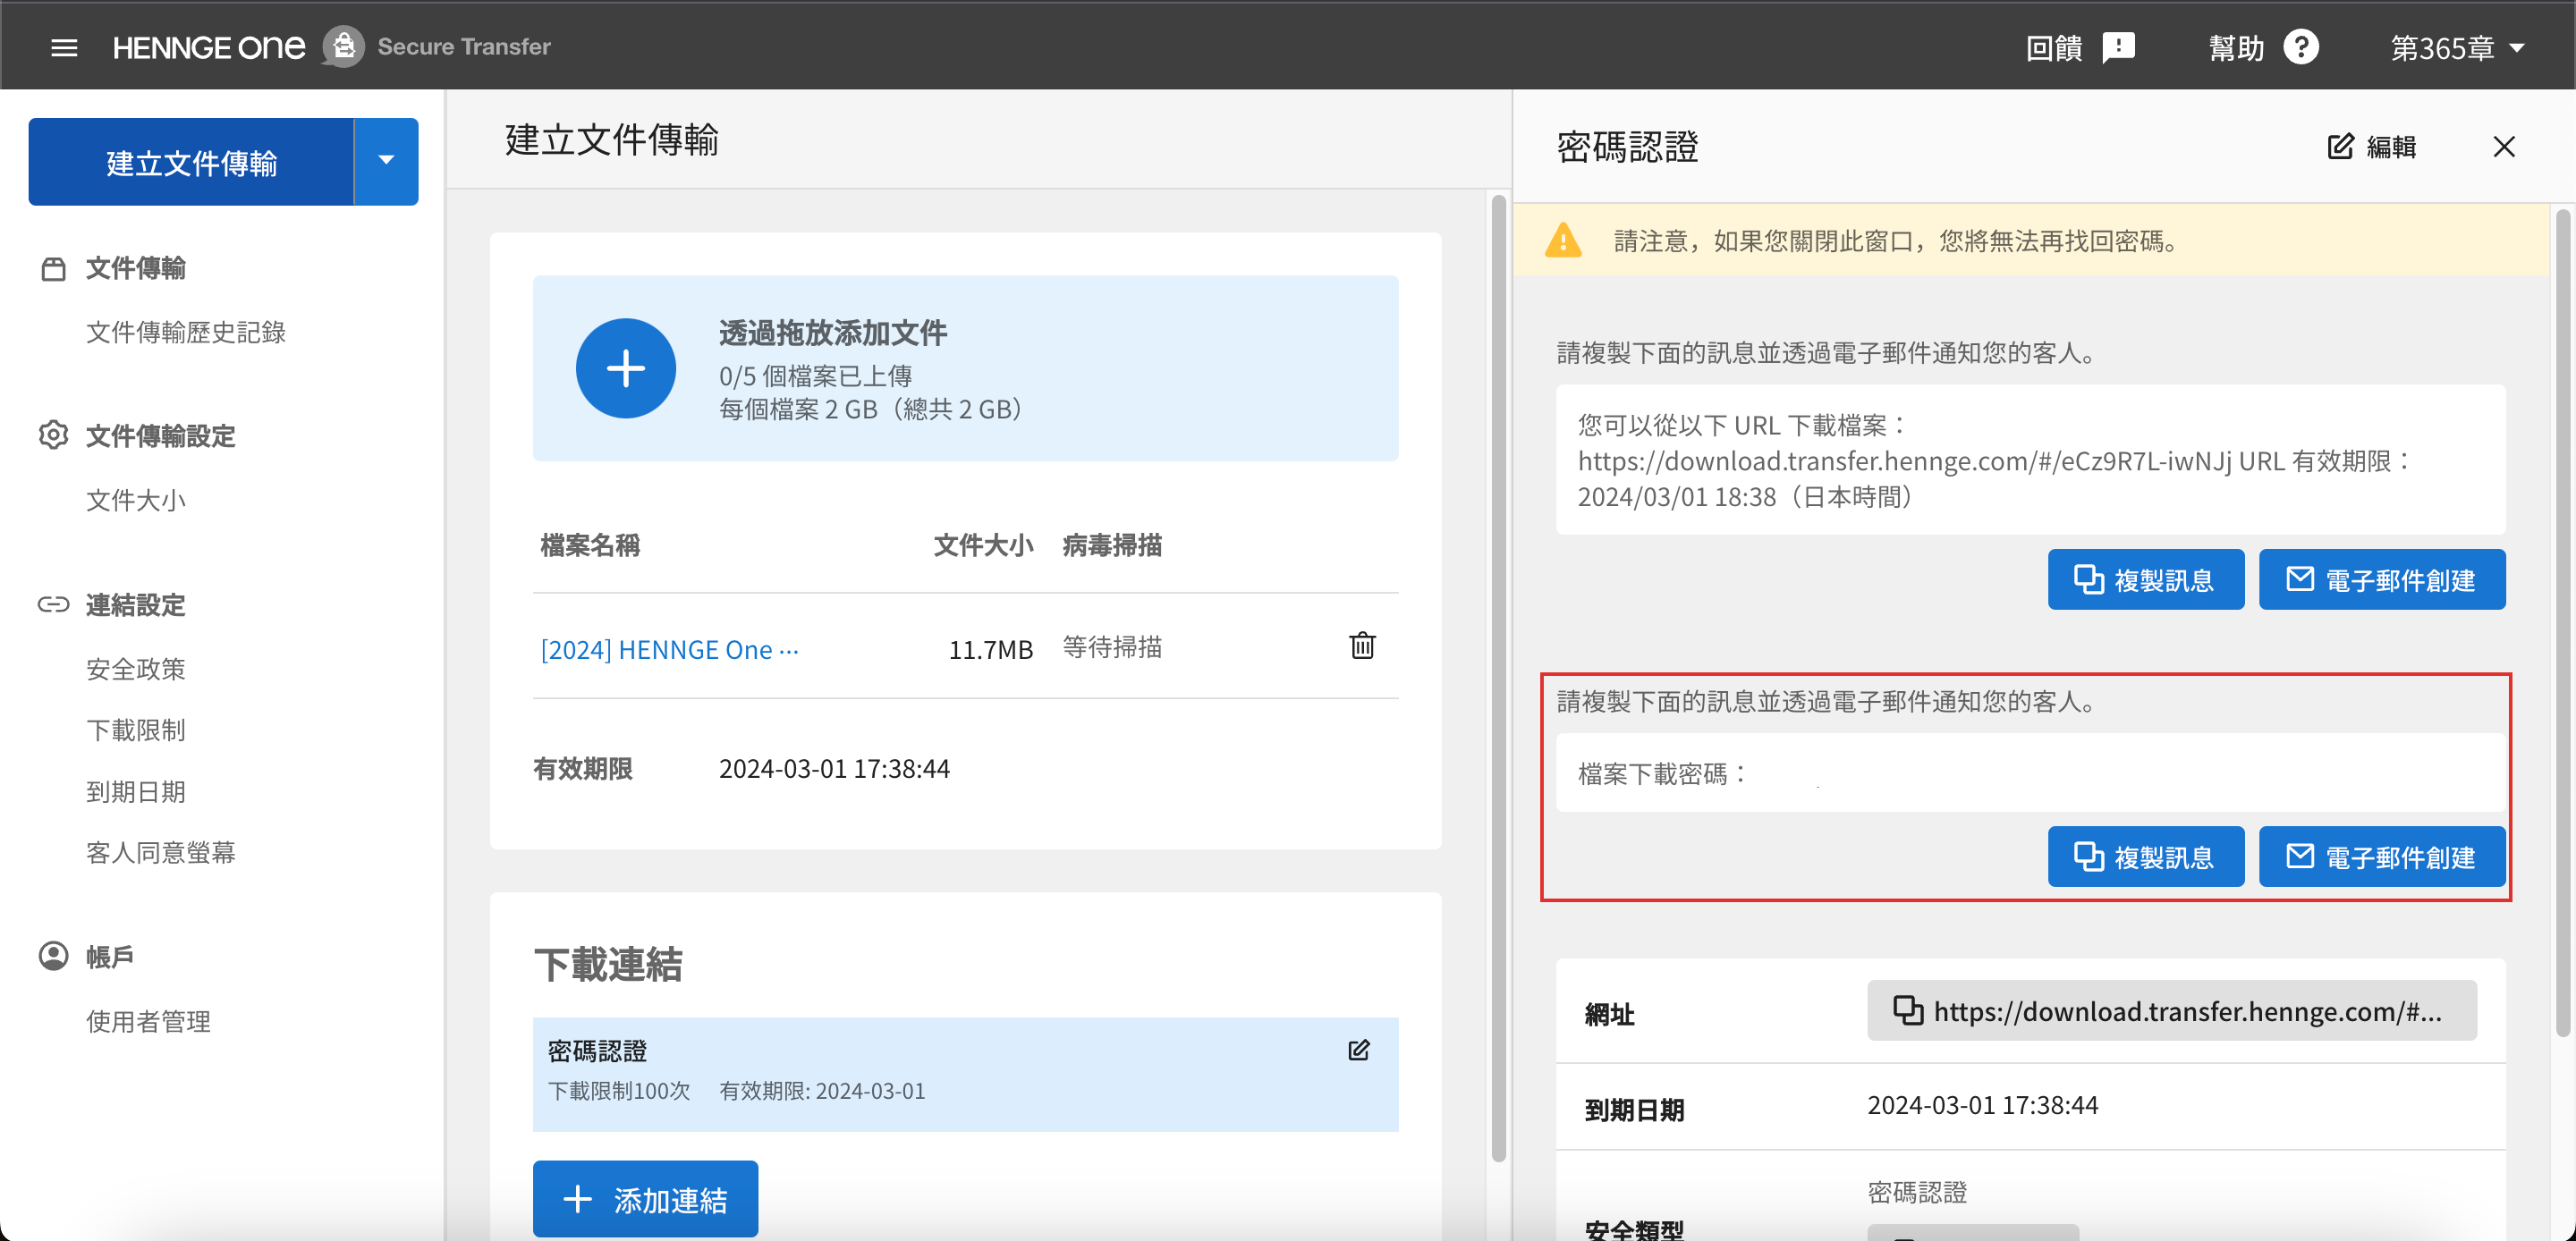Open 使用者管理 sidebar item
The width and height of the screenshot is (2576, 1241).
click(148, 1021)
